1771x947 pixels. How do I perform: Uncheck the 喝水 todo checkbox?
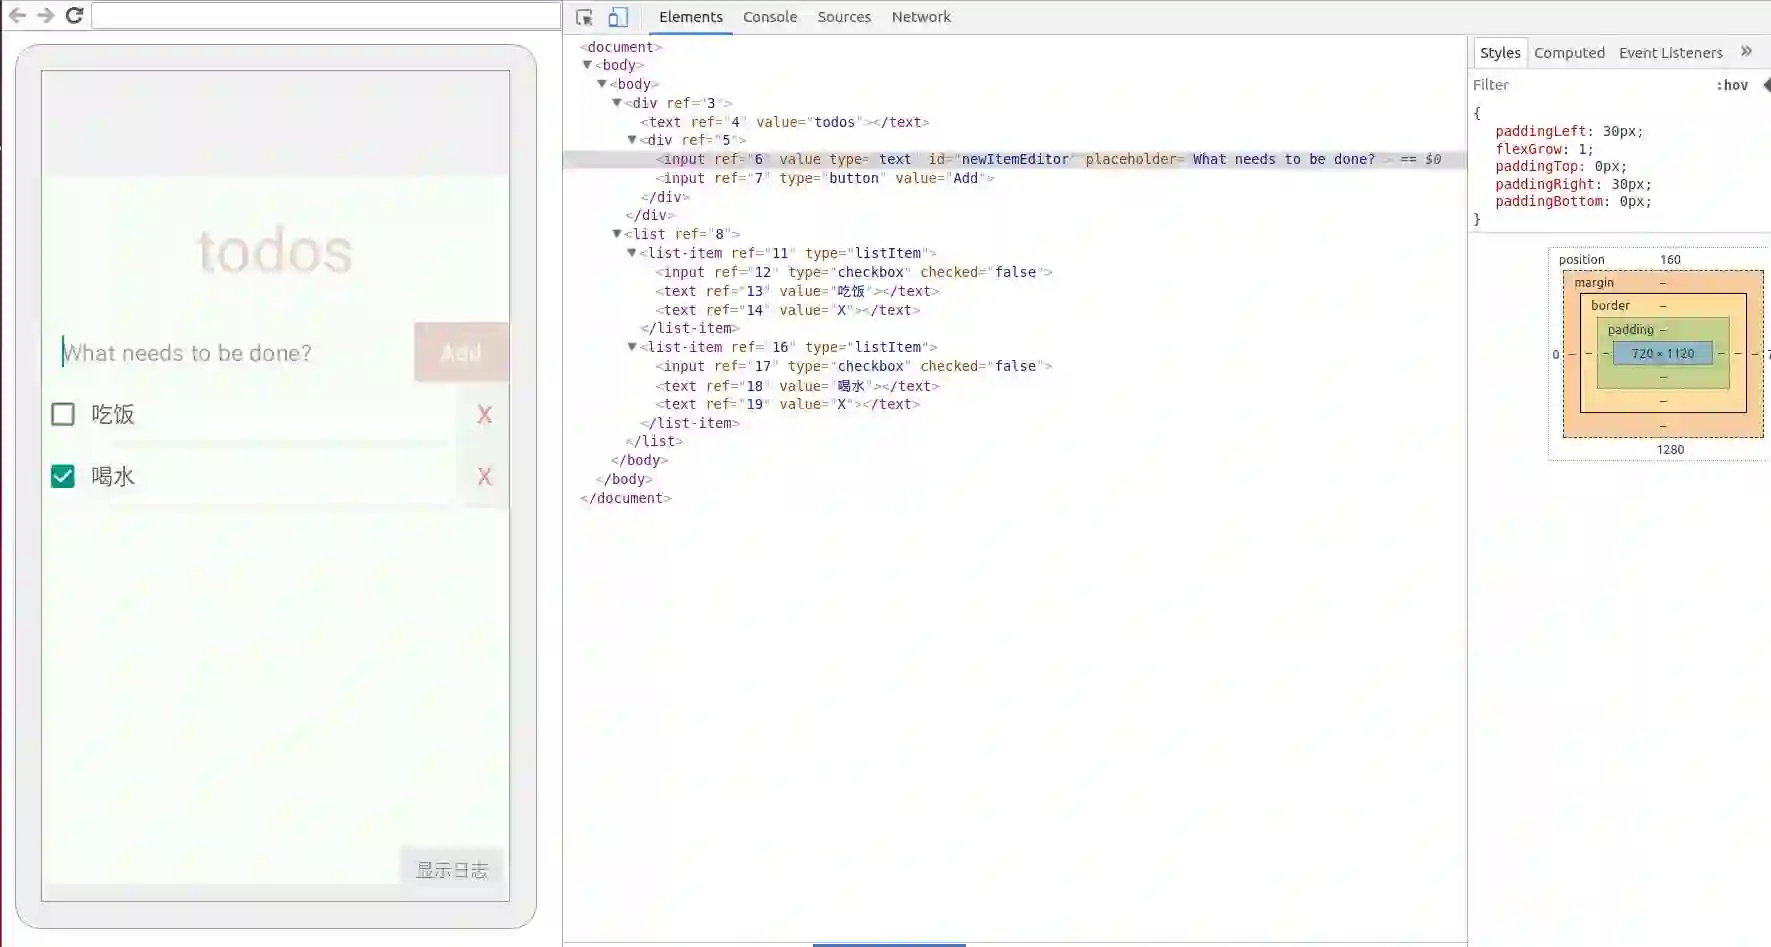coord(63,476)
